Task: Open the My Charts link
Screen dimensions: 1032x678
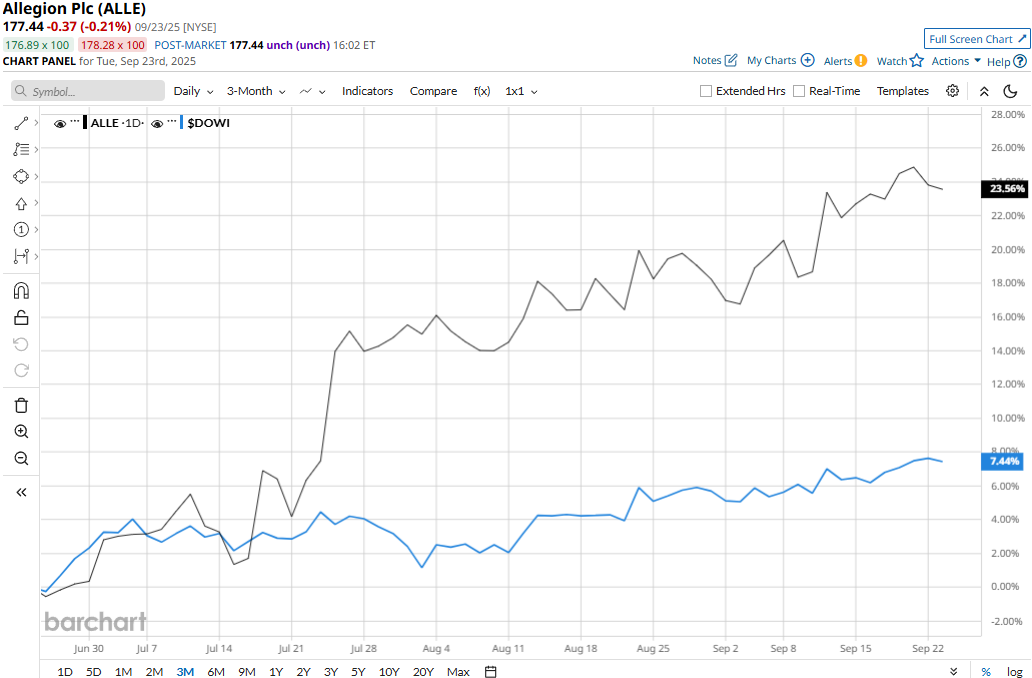Action: pyautogui.click(x=771, y=61)
